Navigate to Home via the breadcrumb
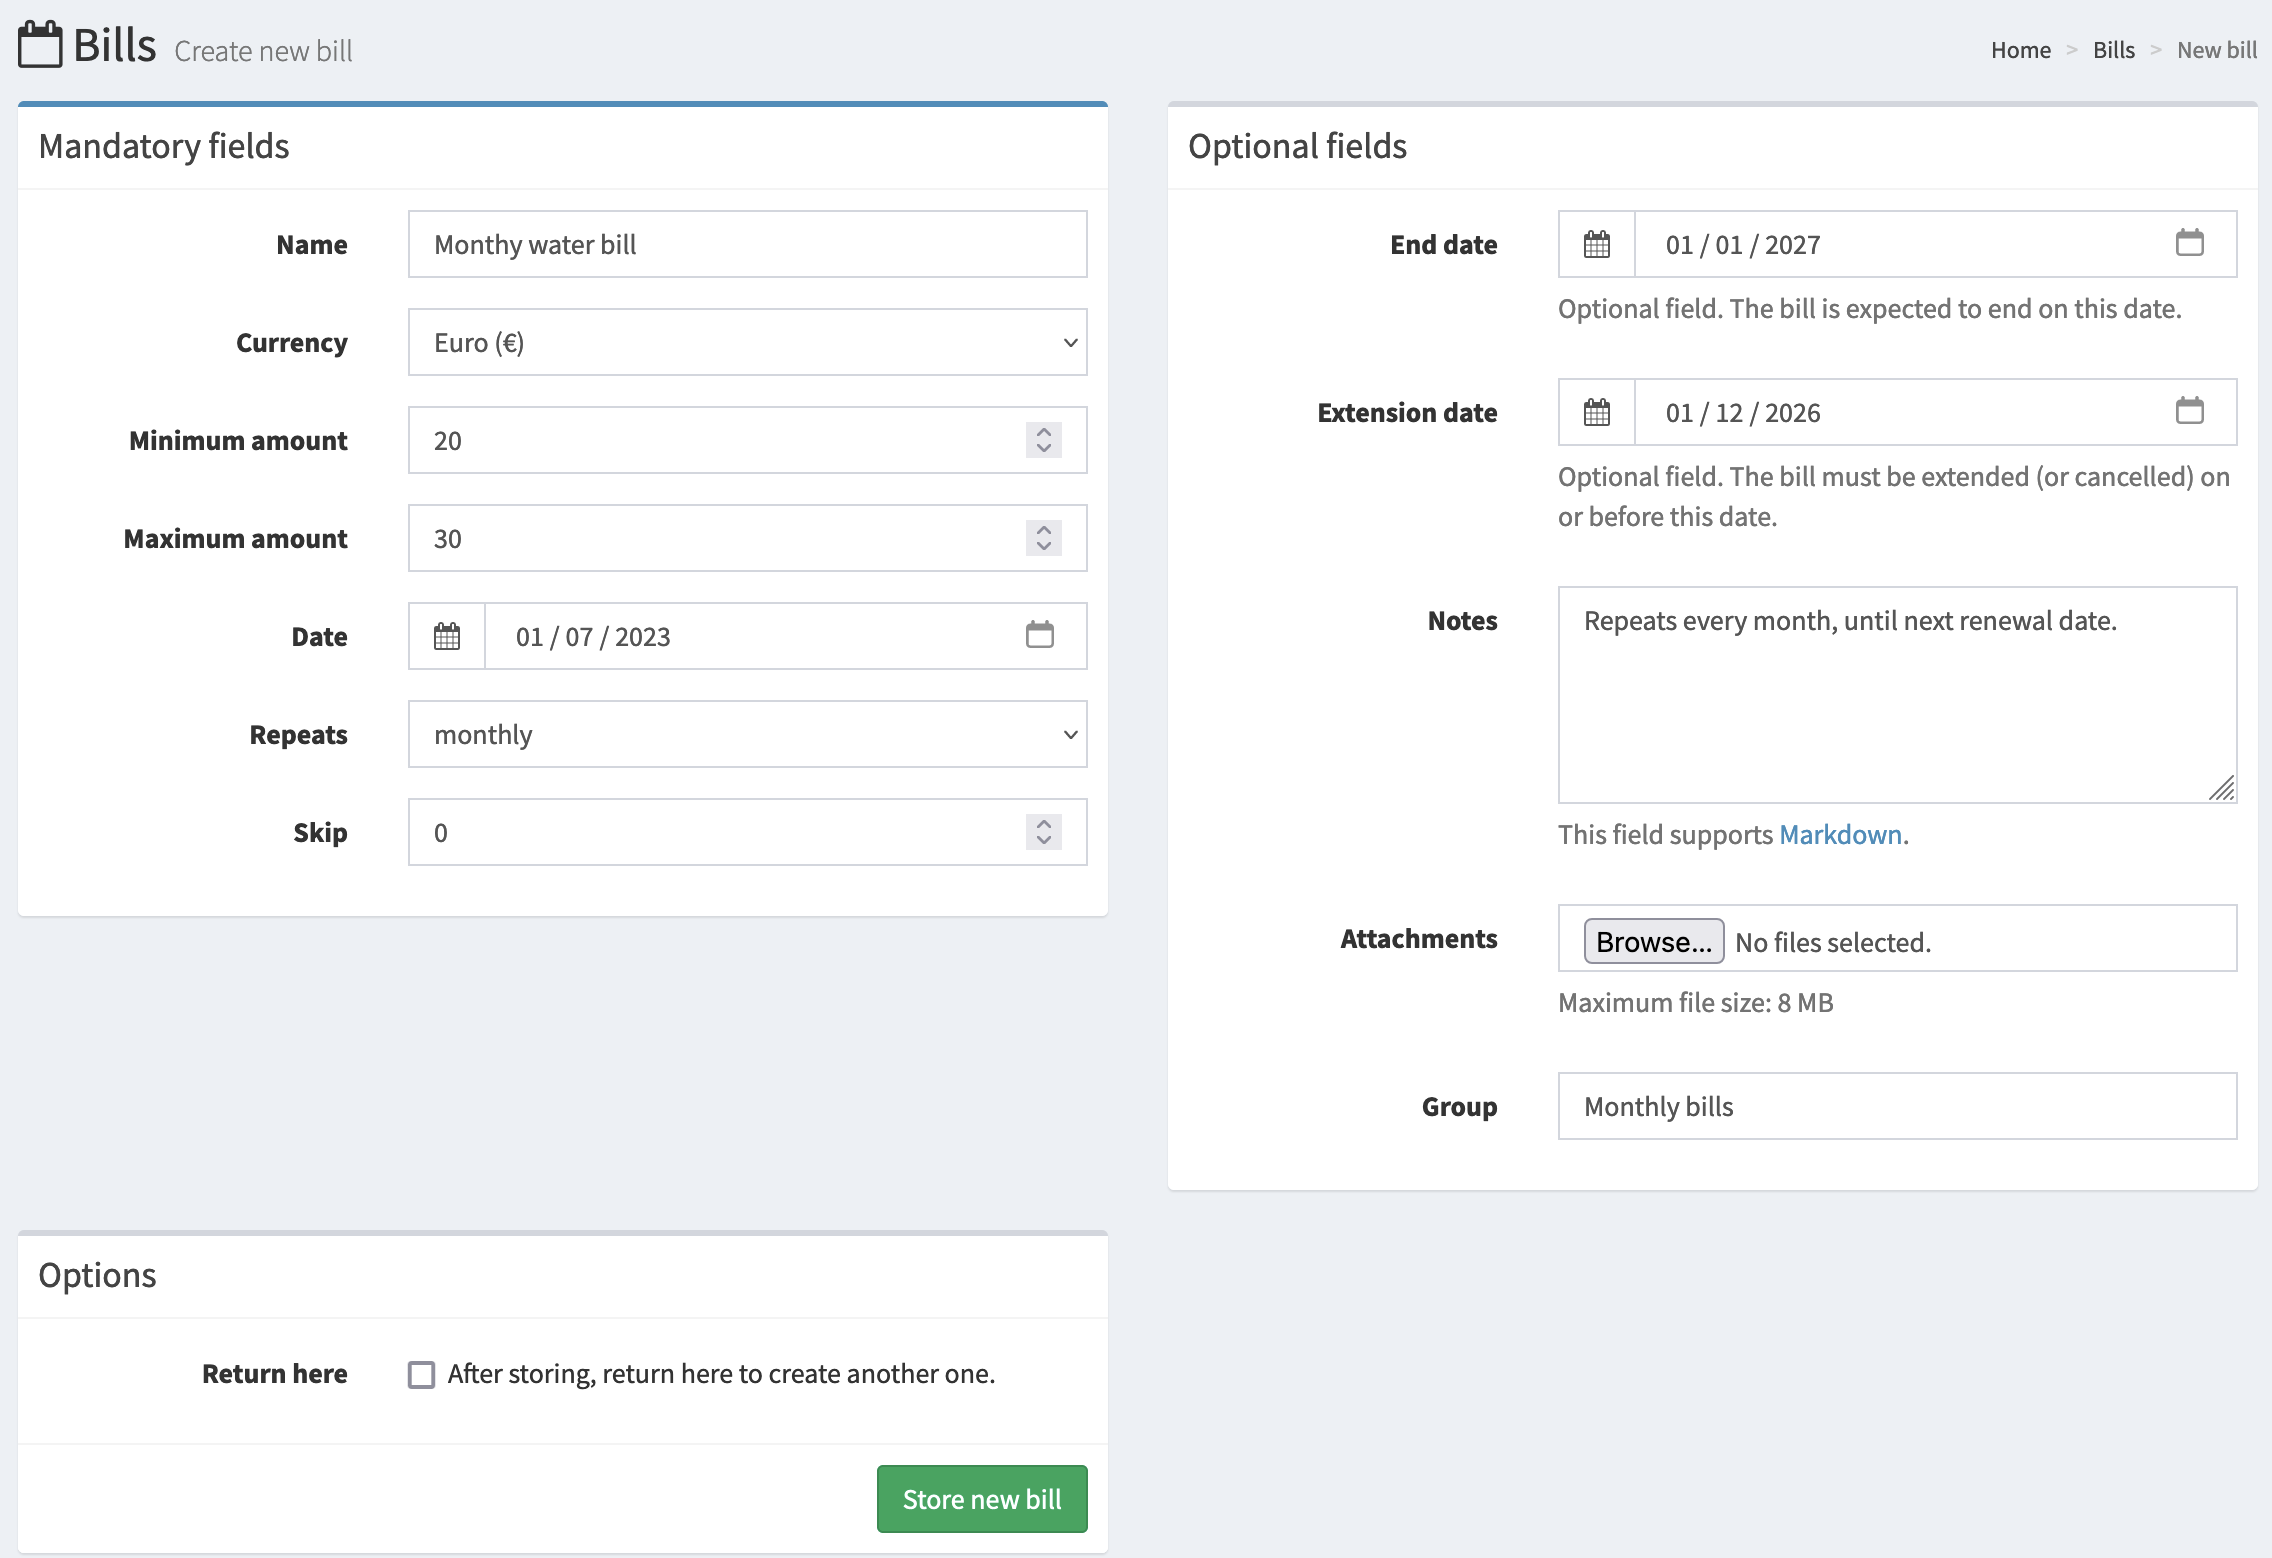The image size is (2272, 1558). (2021, 49)
